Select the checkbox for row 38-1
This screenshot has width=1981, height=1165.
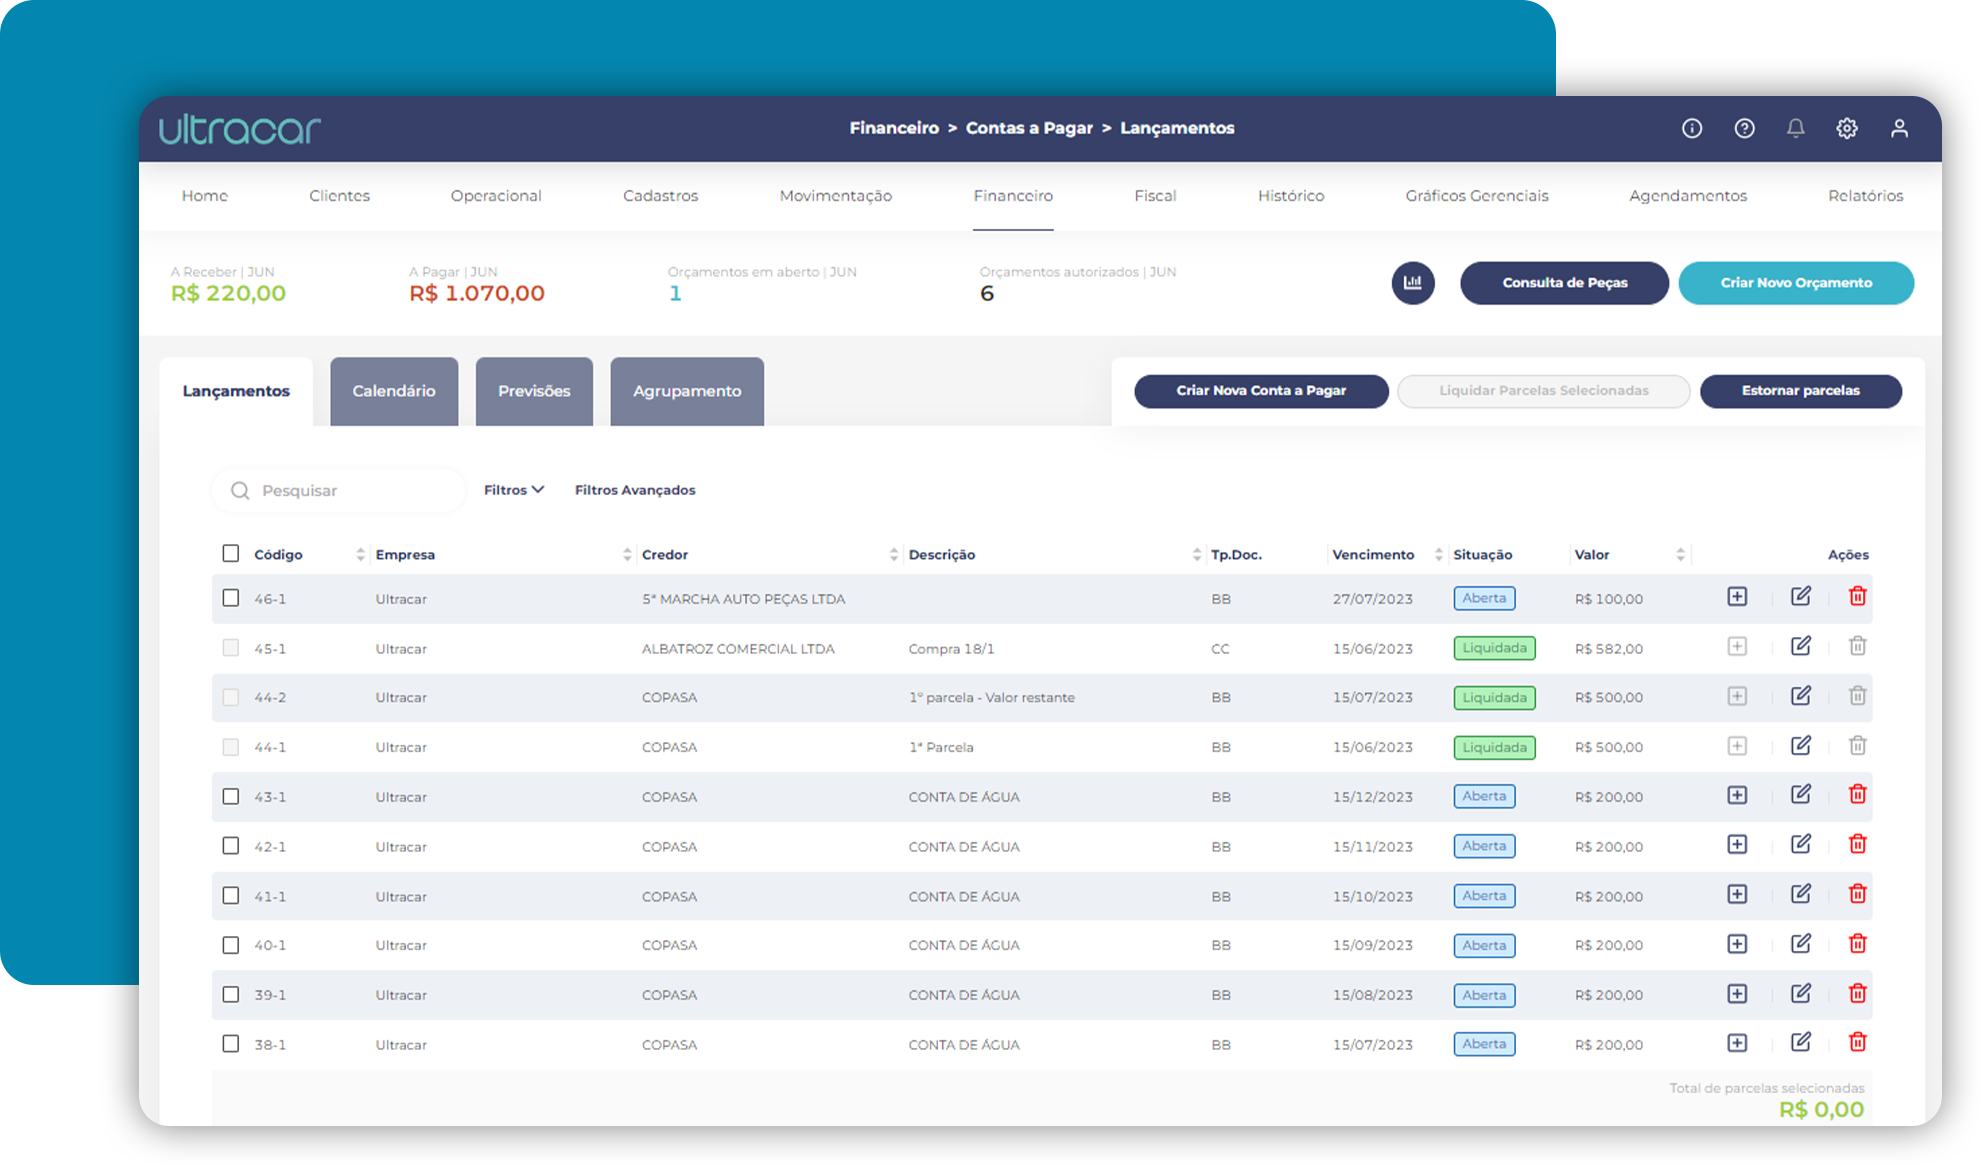point(231,1043)
